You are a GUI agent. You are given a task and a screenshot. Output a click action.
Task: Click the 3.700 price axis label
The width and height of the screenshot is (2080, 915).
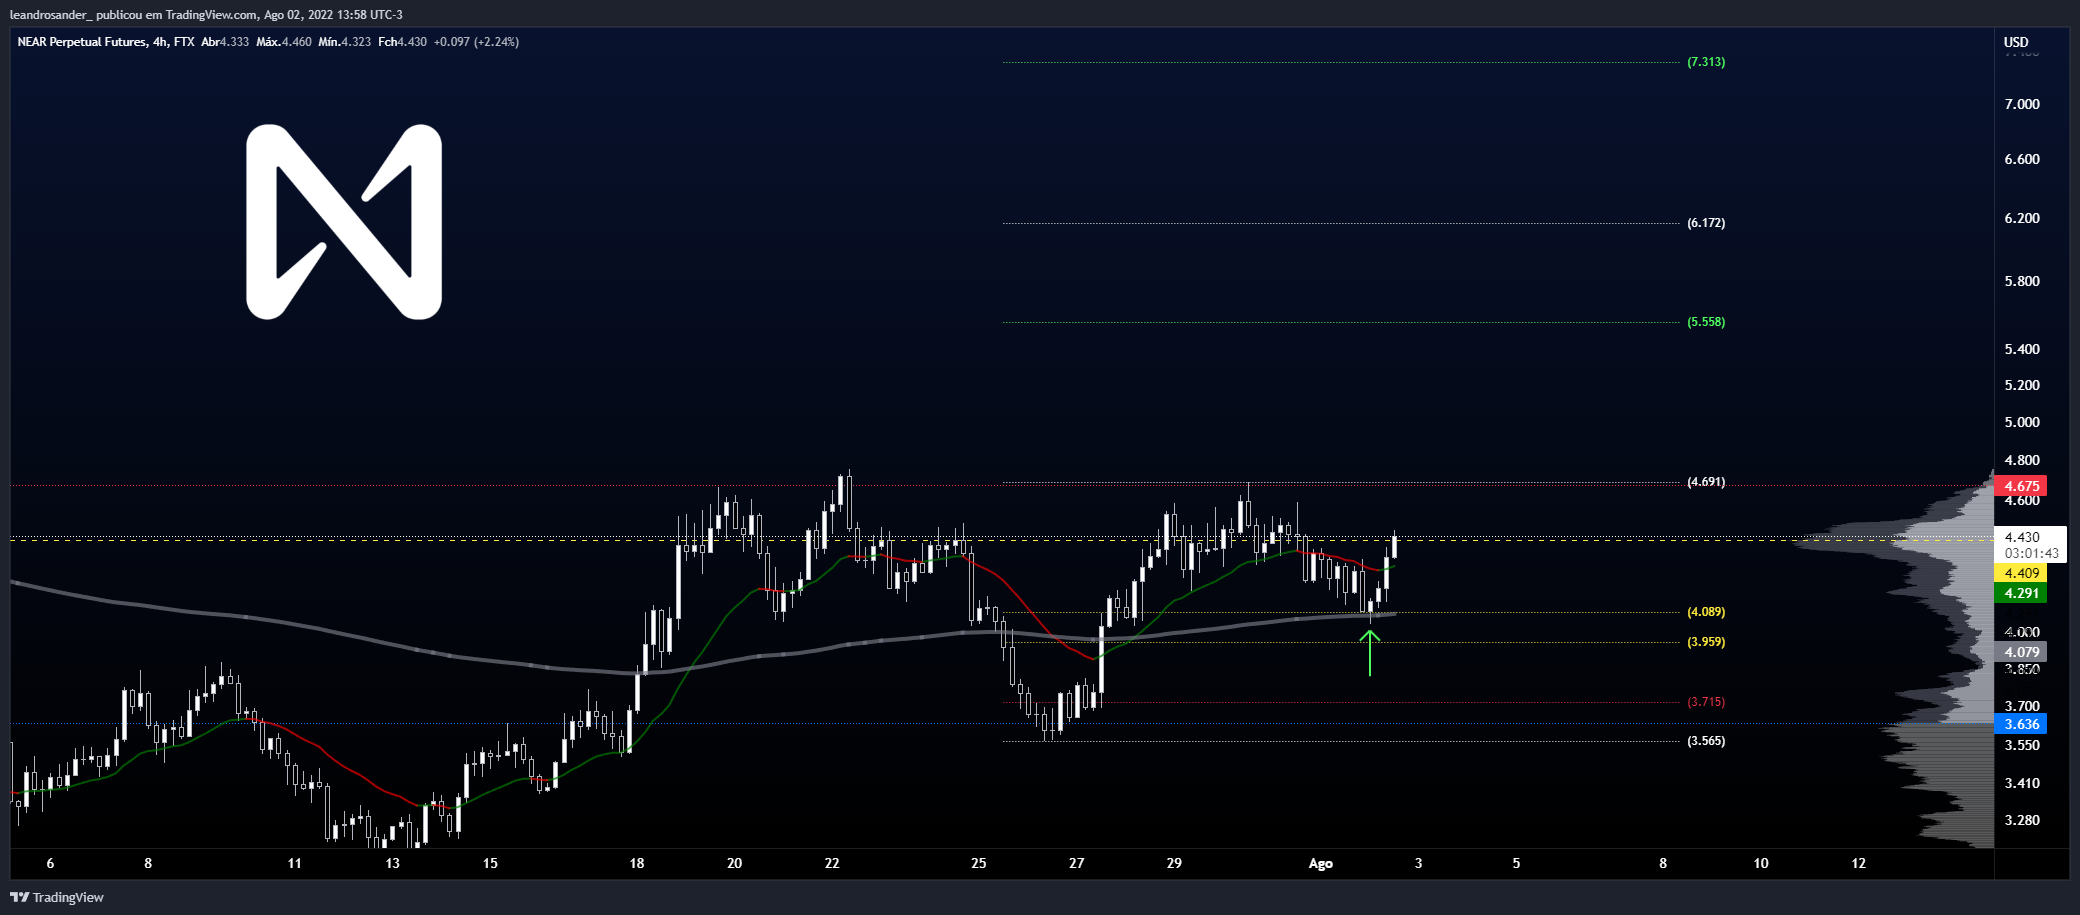pyautogui.click(x=2022, y=706)
